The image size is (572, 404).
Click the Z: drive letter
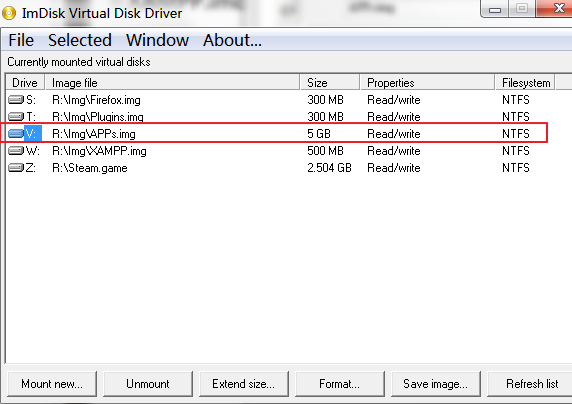pos(31,168)
